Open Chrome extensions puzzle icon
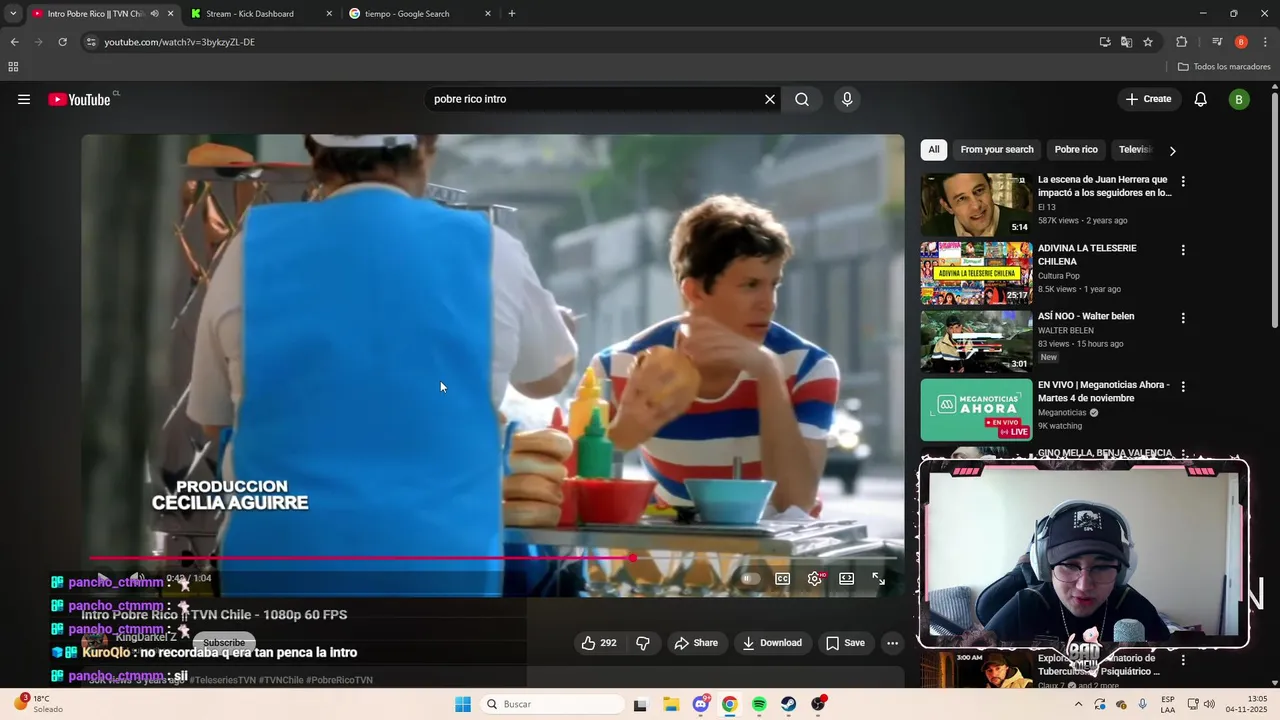The height and width of the screenshot is (720, 1280). coord(1181,42)
